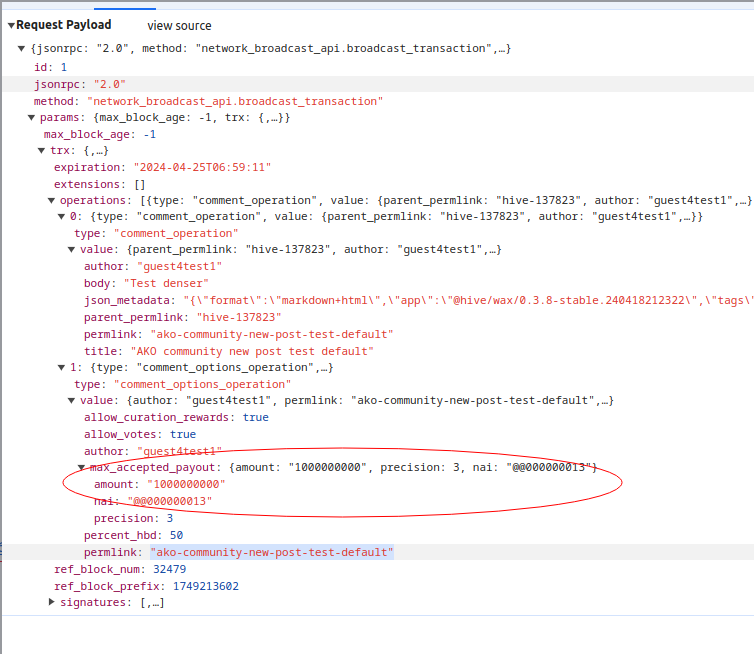754x654 pixels.
Task: Click the view source link
Action: pyautogui.click(x=179, y=26)
